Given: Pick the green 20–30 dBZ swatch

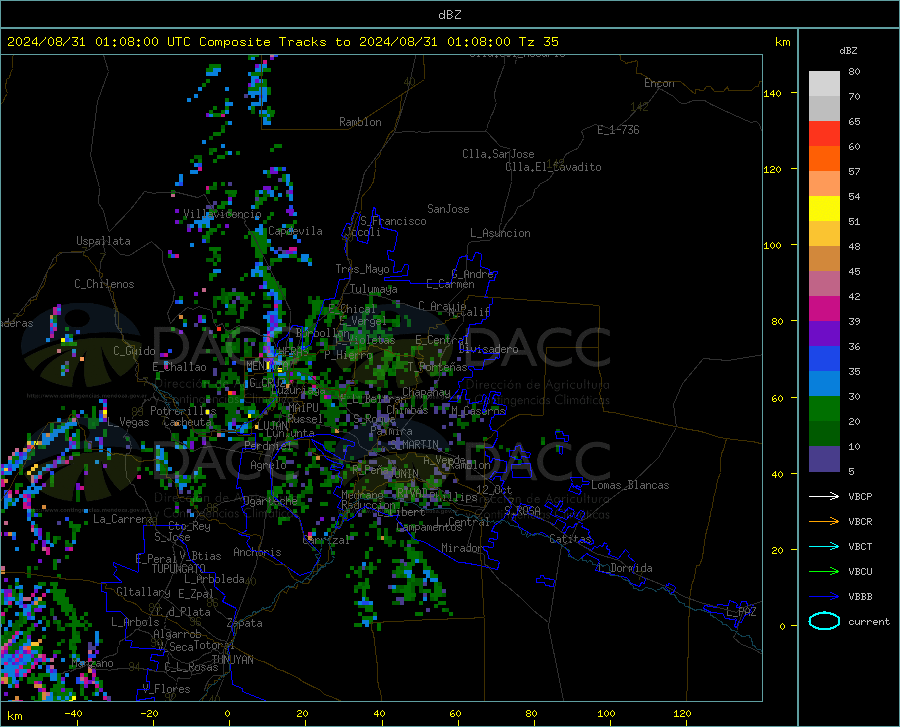Looking at the screenshot, I should 824,409.
